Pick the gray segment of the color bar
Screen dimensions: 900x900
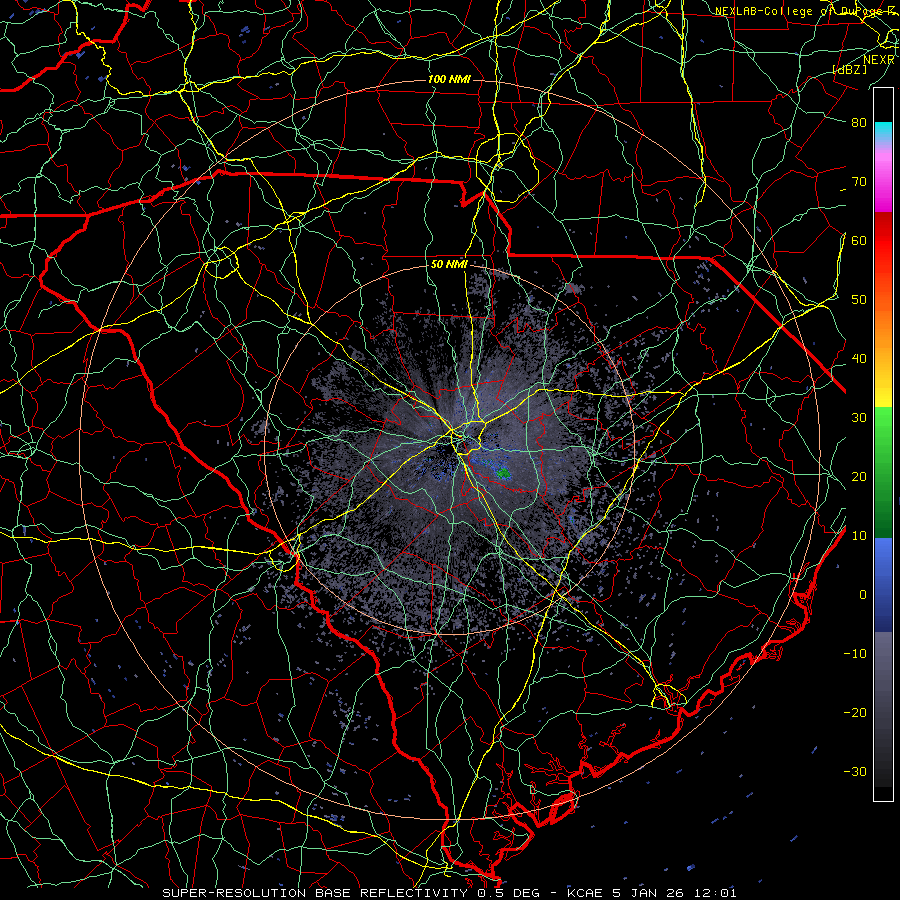pyautogui.click(x=883, y=709)
